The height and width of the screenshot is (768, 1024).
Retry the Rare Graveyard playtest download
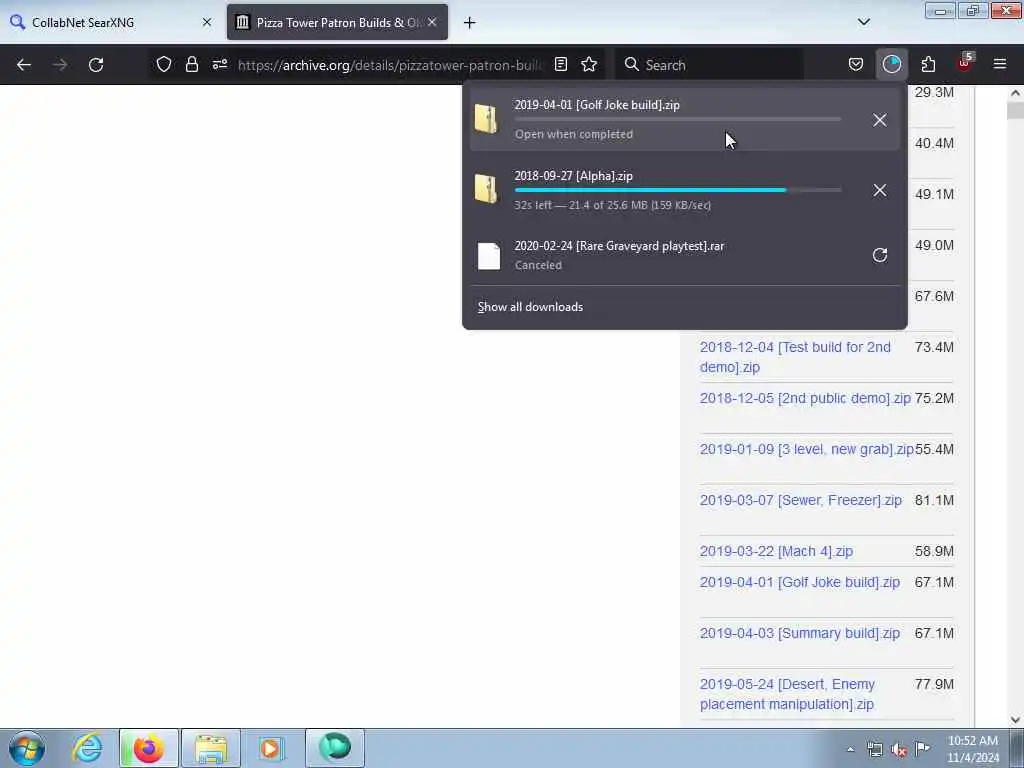coord(880,255)
